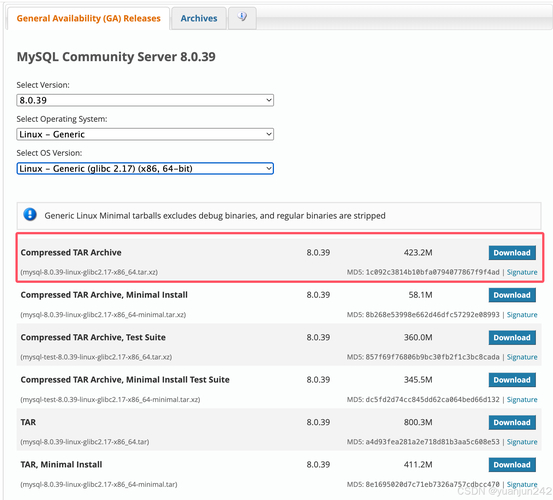Open Signature link for x86_64-minimal.tar.xz
Screen dimensions: 553x500
(522, 315)
